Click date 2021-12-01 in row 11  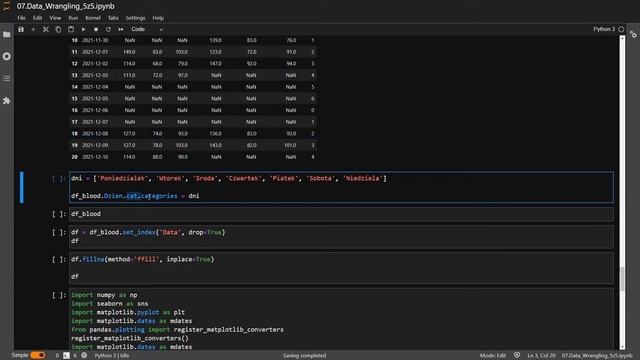point(95,52)
